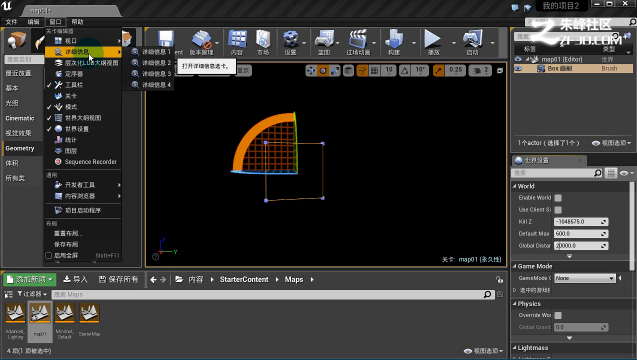Toggle grid snapping in the viewport toolbar
637x360 pixels.
375,71
